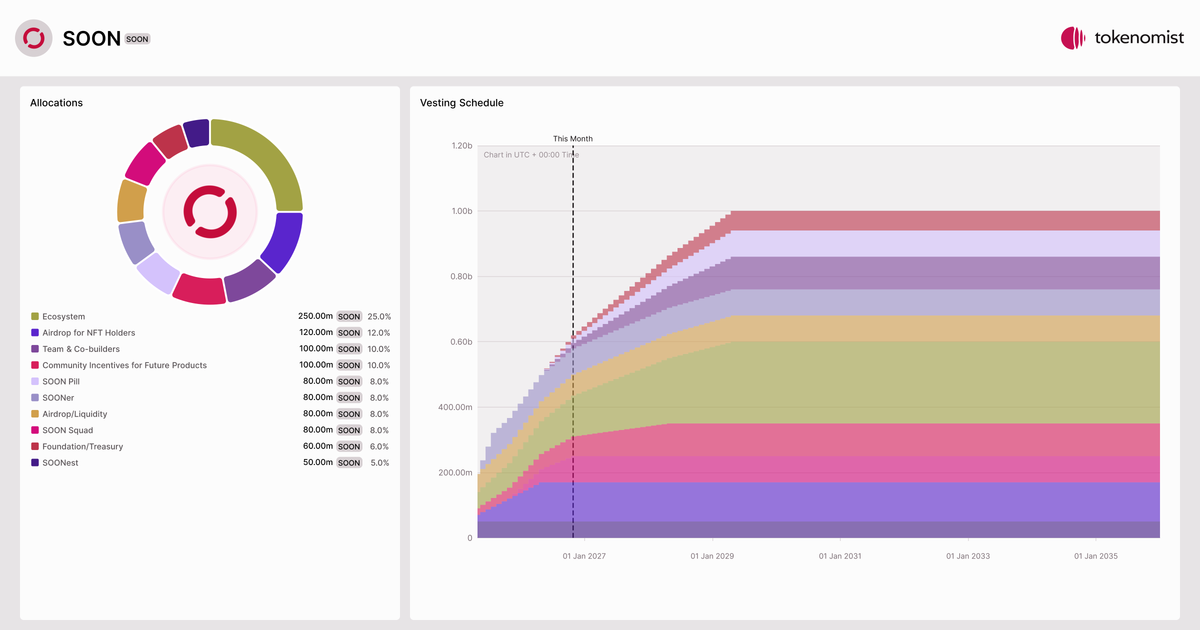Select the SOONest legend color swatch
The width and height of the screenshot is (1200, 630).
[x=35, y=463]
